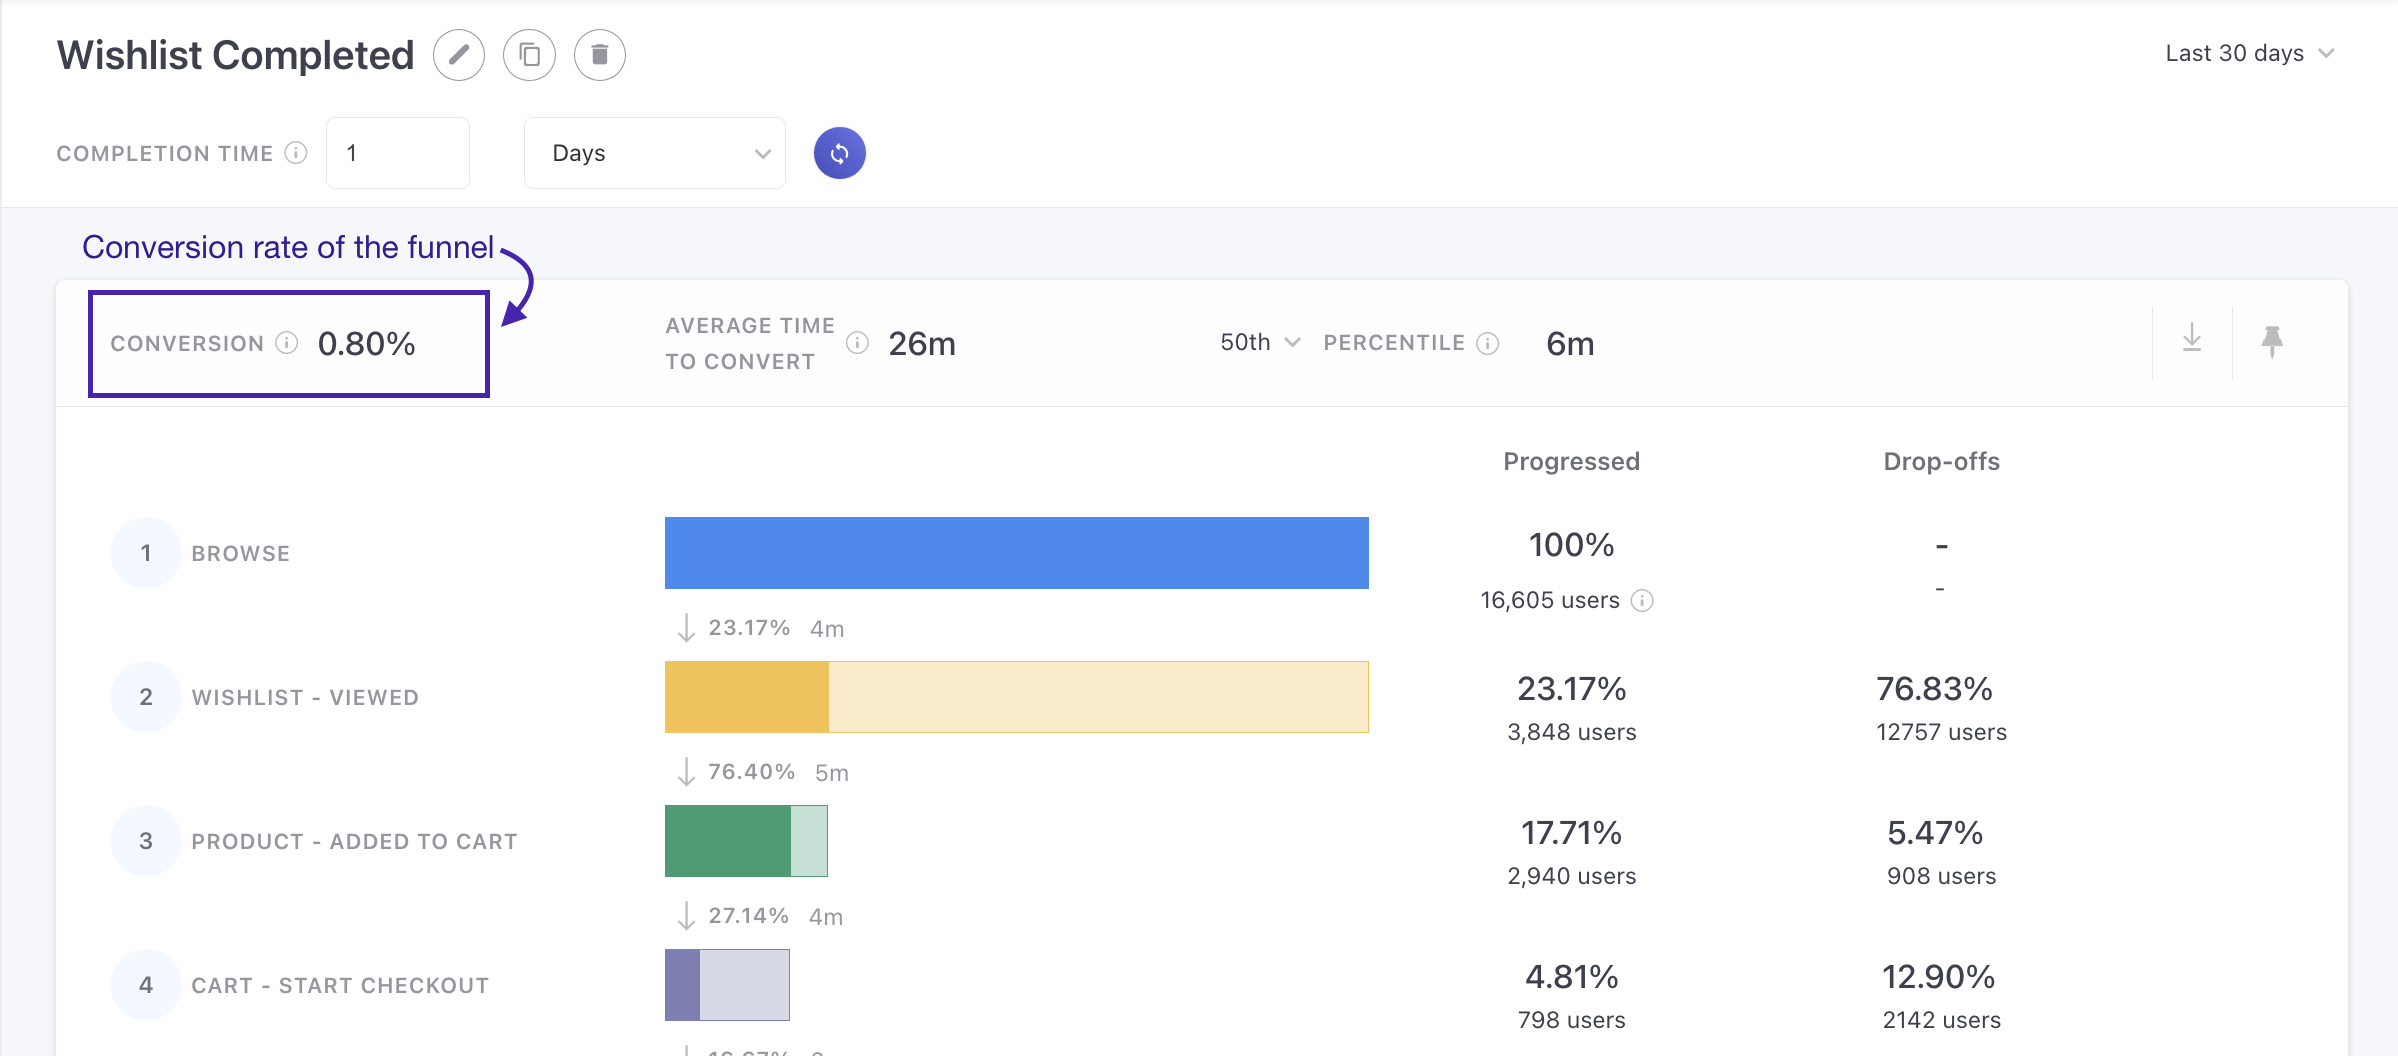
Task: Click the Drop-offs column header
Action: 1941,461
